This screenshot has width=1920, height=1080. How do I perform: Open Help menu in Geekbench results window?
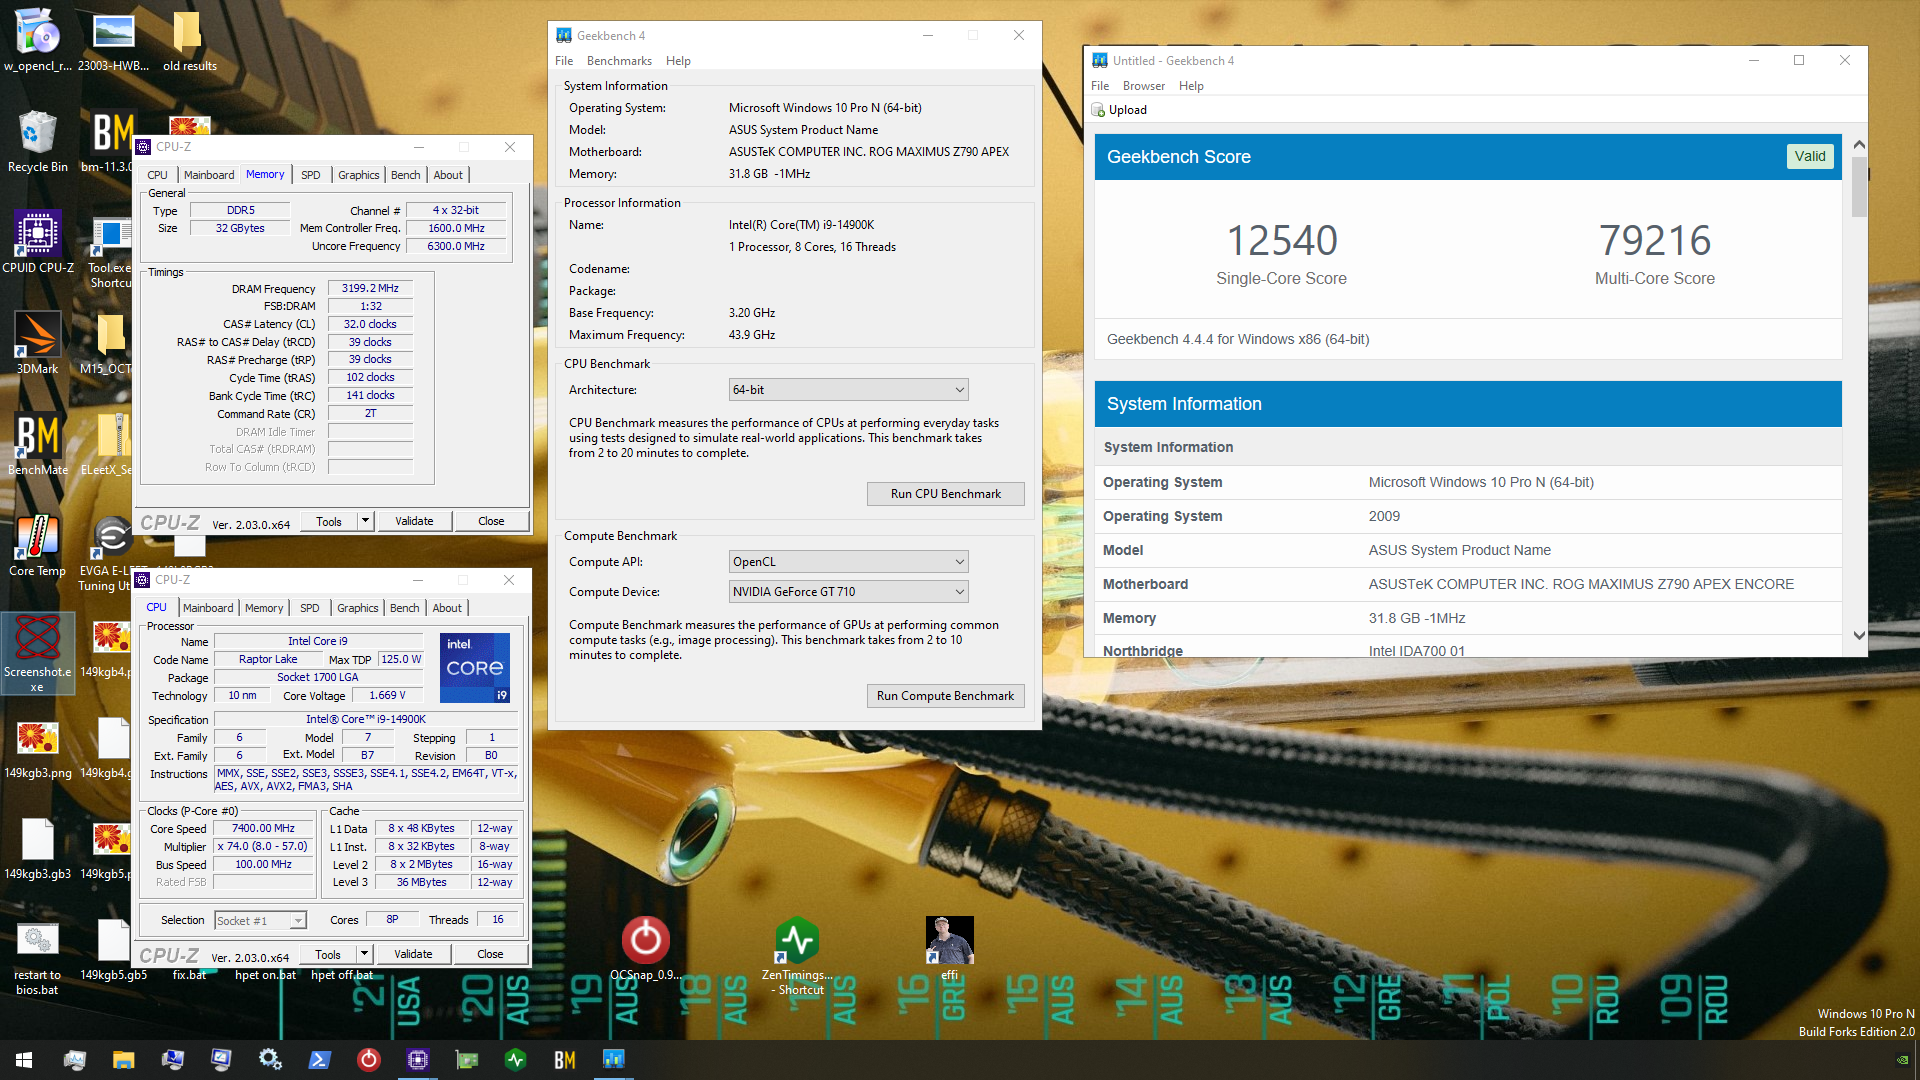pos(1191,86)
